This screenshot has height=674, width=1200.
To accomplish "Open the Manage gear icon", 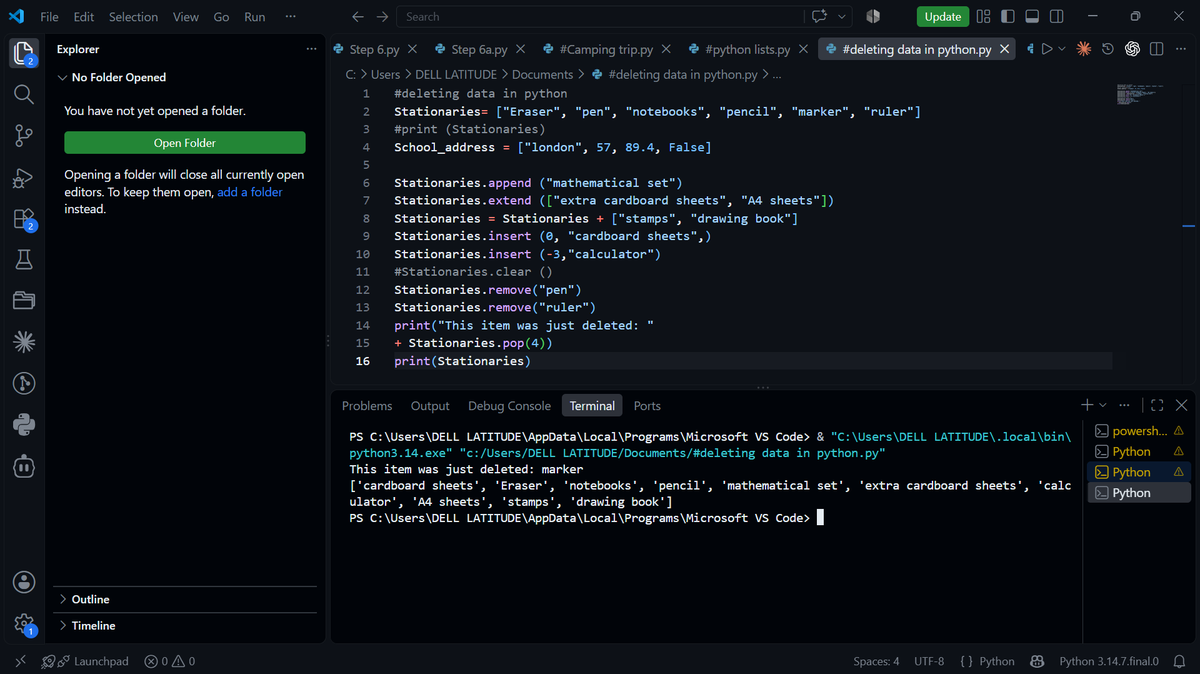I will [x=24, y=624].
